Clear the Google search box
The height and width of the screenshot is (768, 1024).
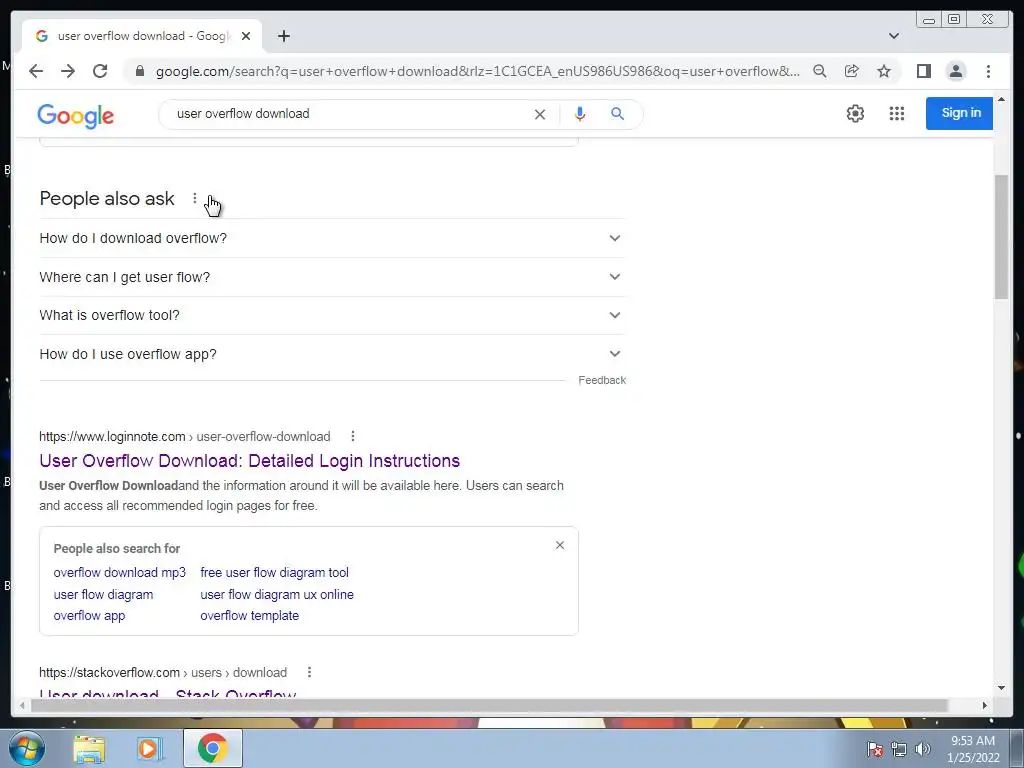coord(539,114)
